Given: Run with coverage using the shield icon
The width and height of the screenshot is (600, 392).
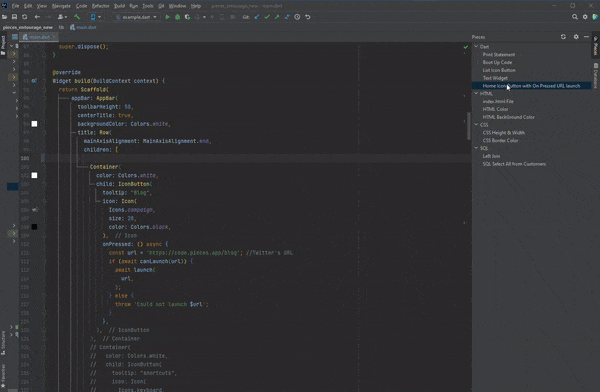Looking at the screenshot, I should (x=187, y=17).
